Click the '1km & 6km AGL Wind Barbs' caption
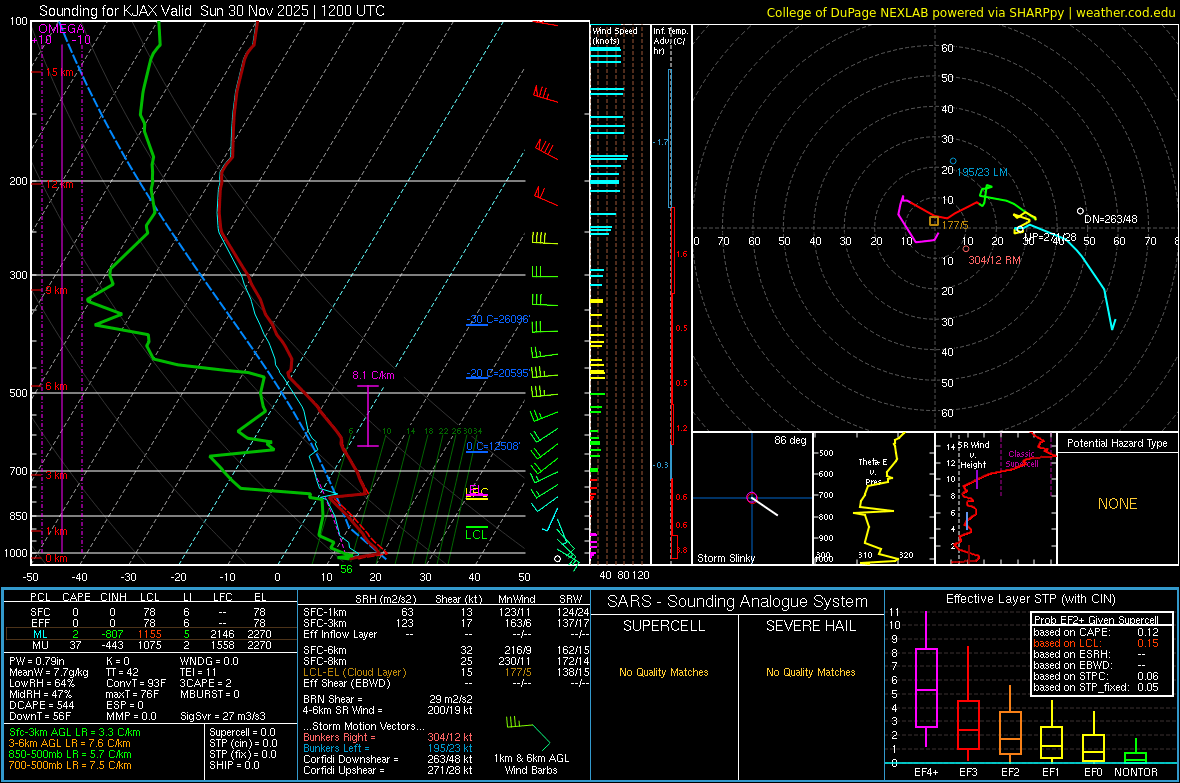This screenshot has height=783, width=1180. click(531, 764)
